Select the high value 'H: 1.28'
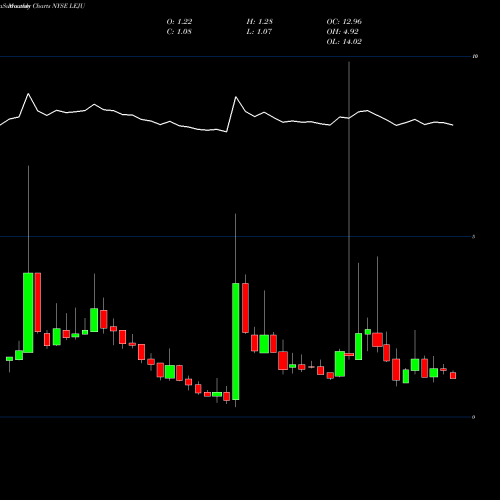 click(260, 22)
